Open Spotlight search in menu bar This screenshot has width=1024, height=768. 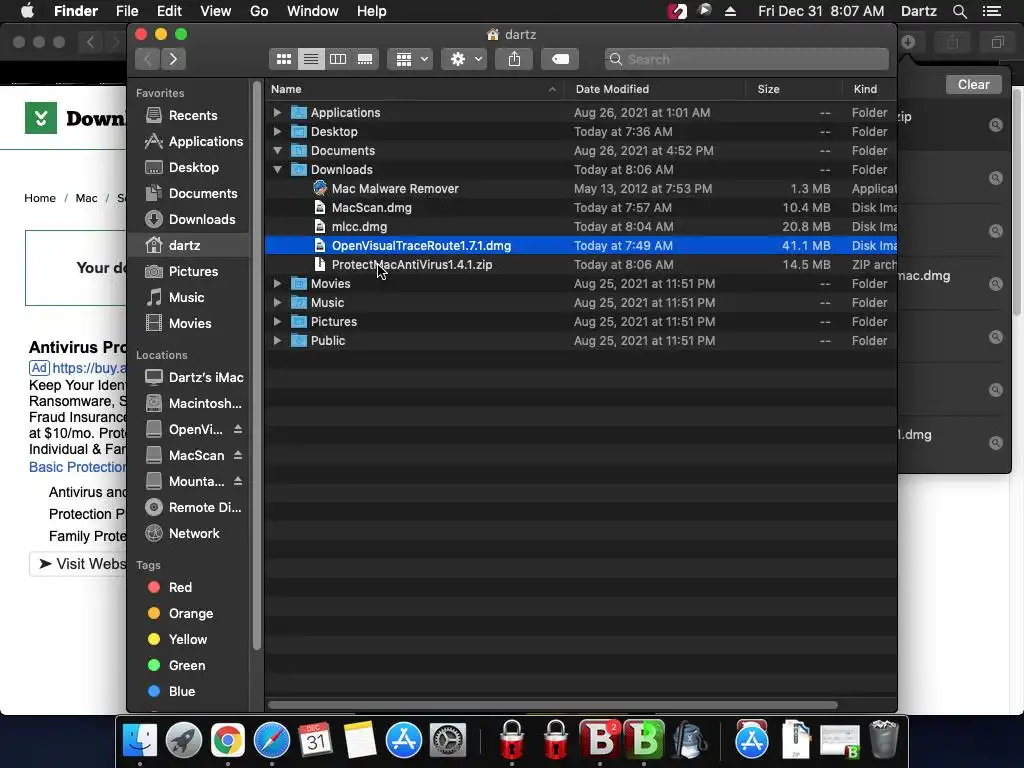click(x=959, y=11)
